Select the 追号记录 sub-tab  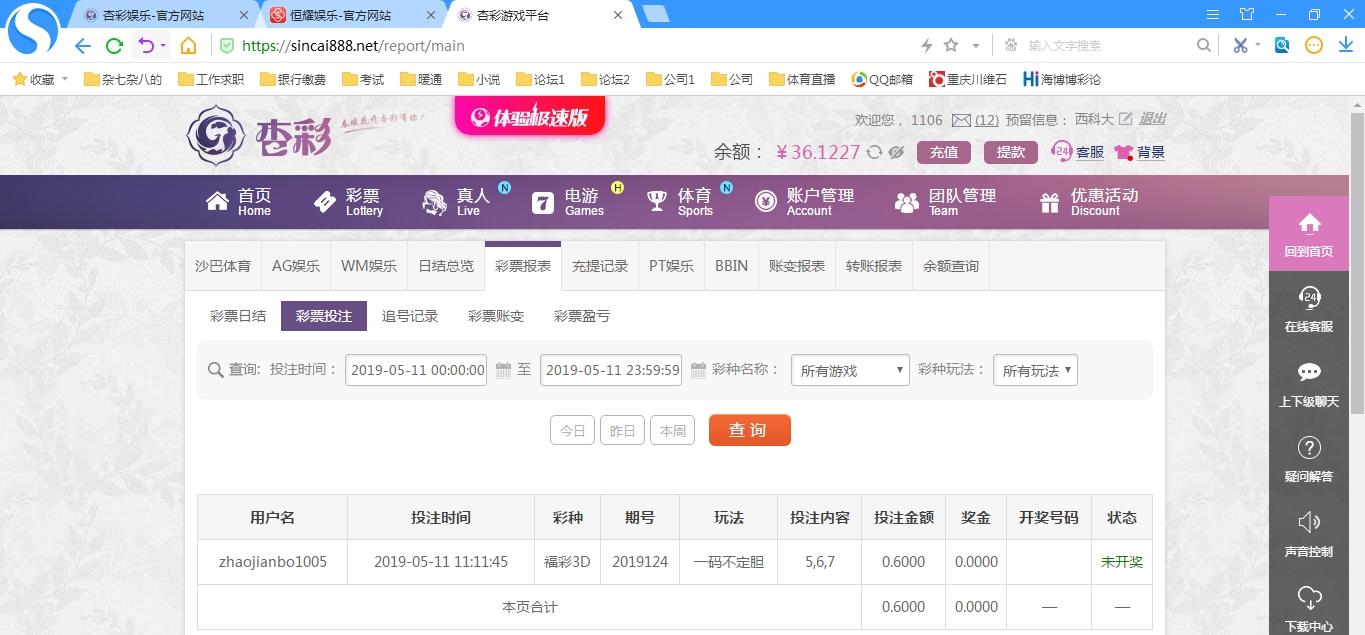pos(410,316)
